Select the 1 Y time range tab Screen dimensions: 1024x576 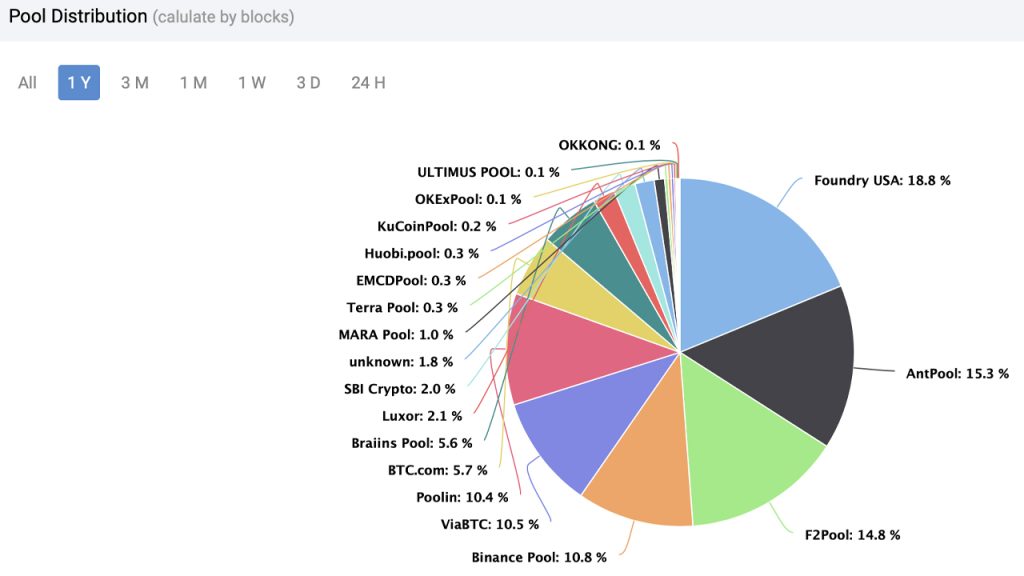click(79, 83)
